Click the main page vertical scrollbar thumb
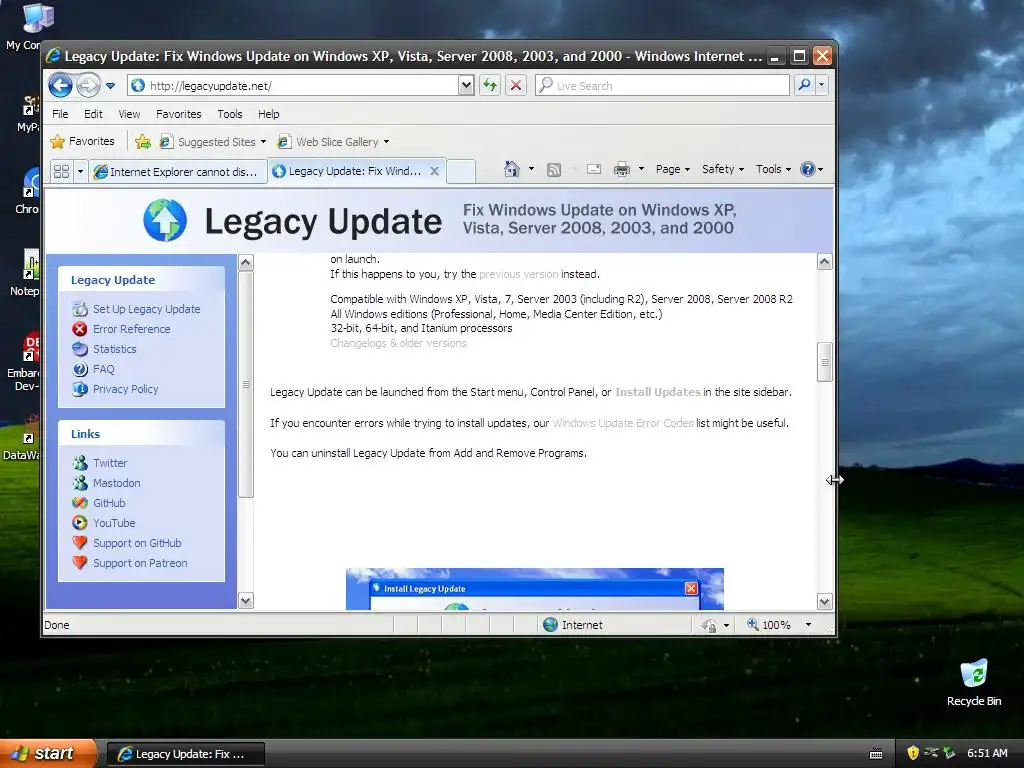 [825, 362]
